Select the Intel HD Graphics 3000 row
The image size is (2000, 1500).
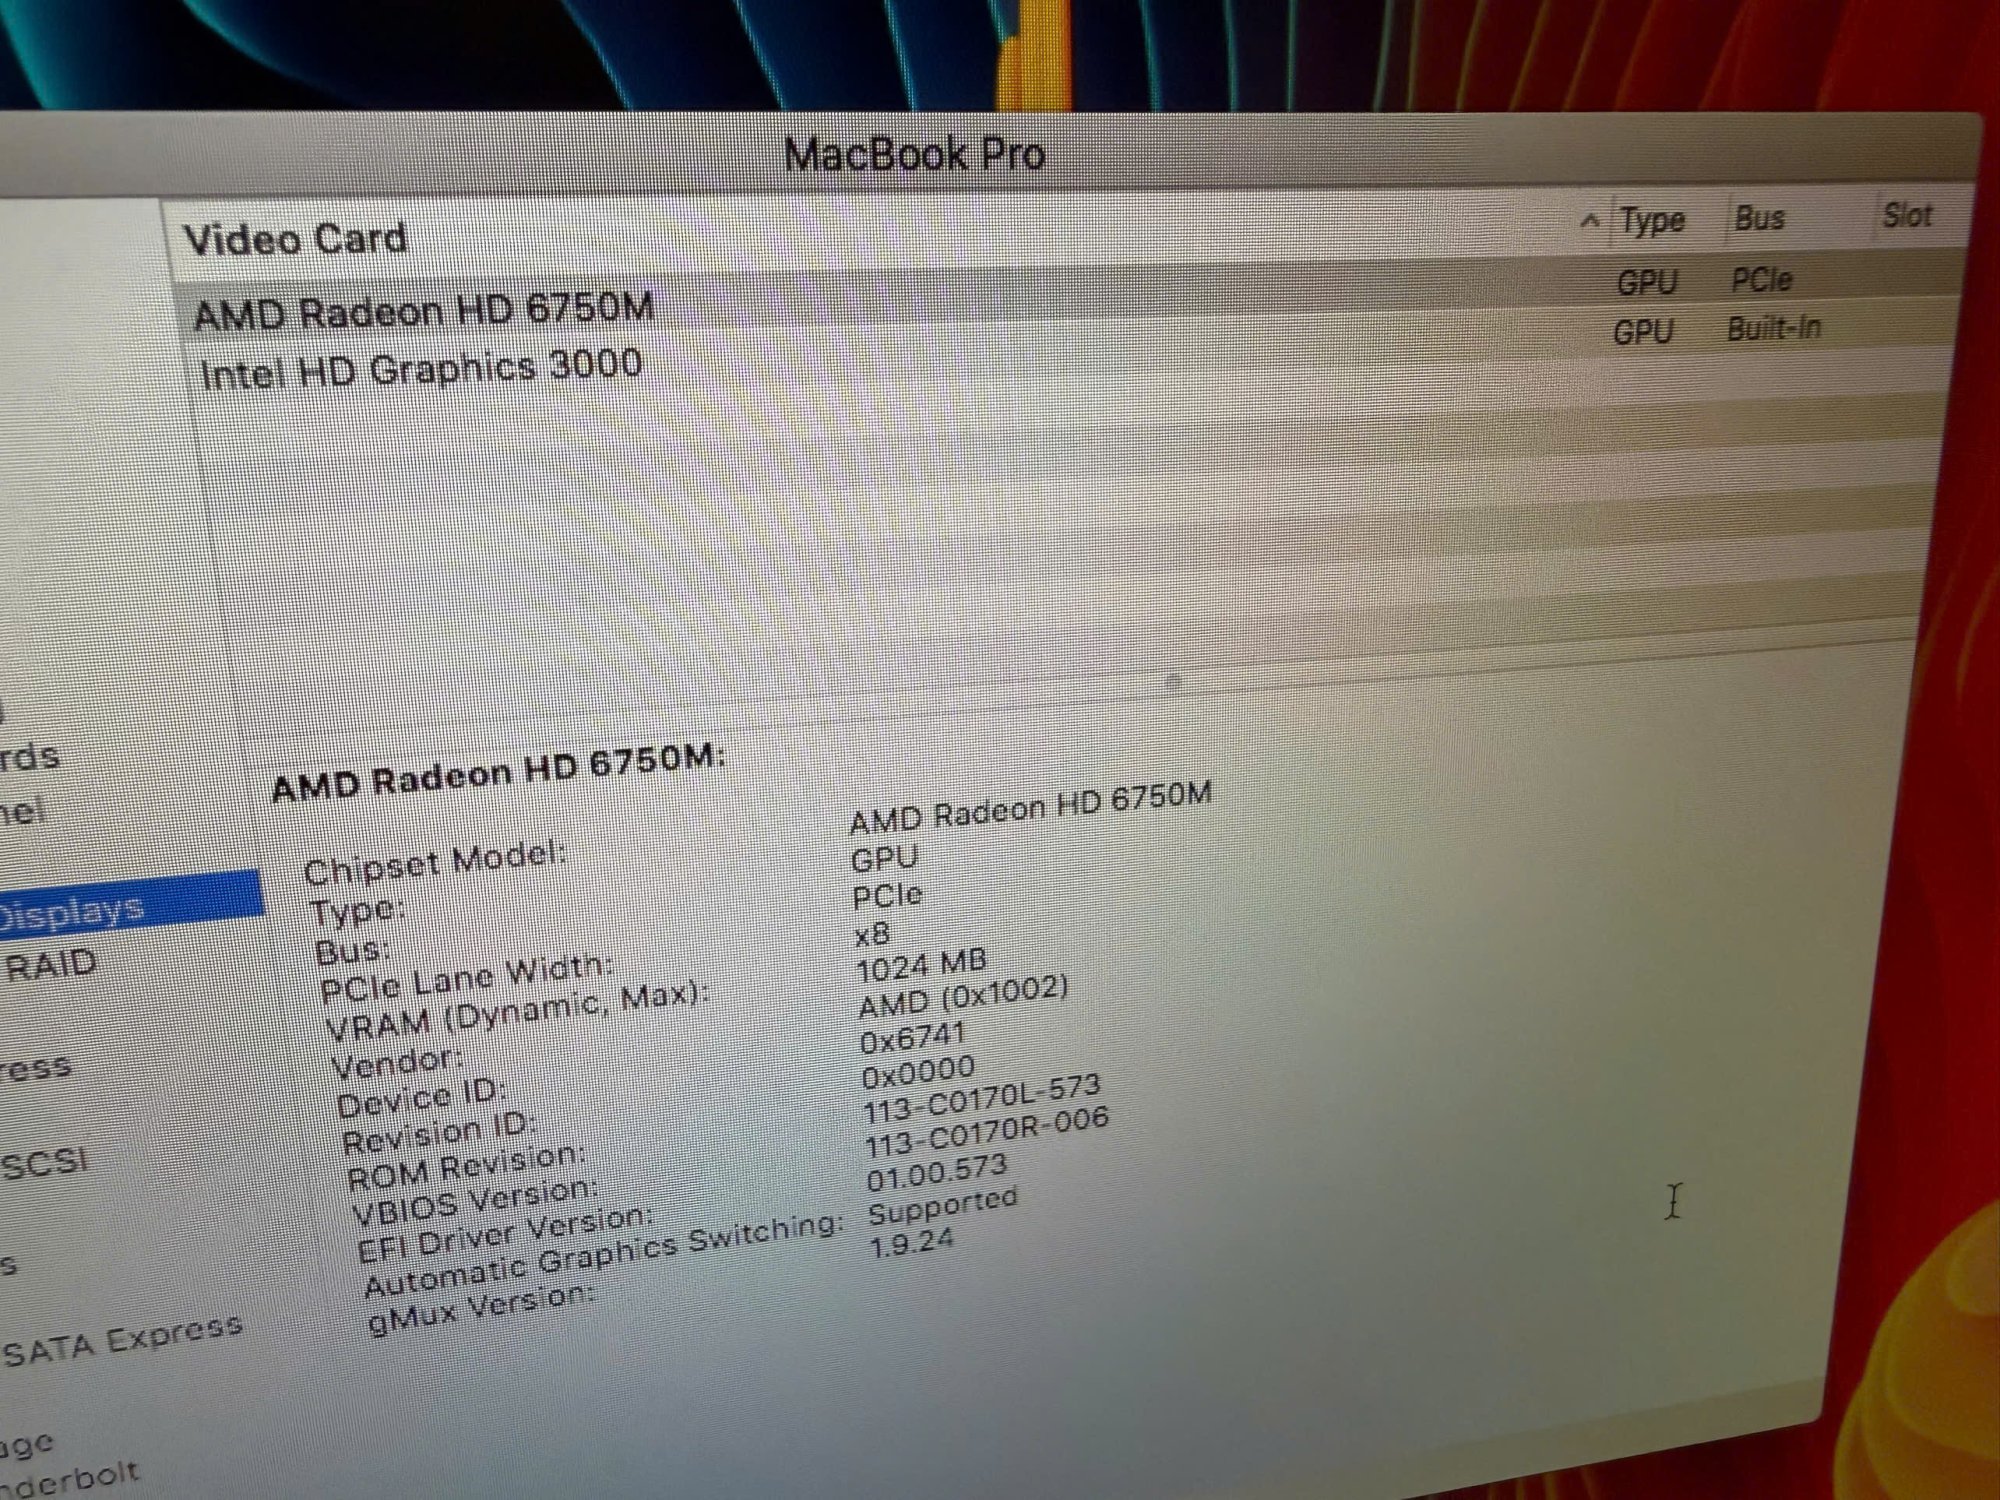(420, 370)
